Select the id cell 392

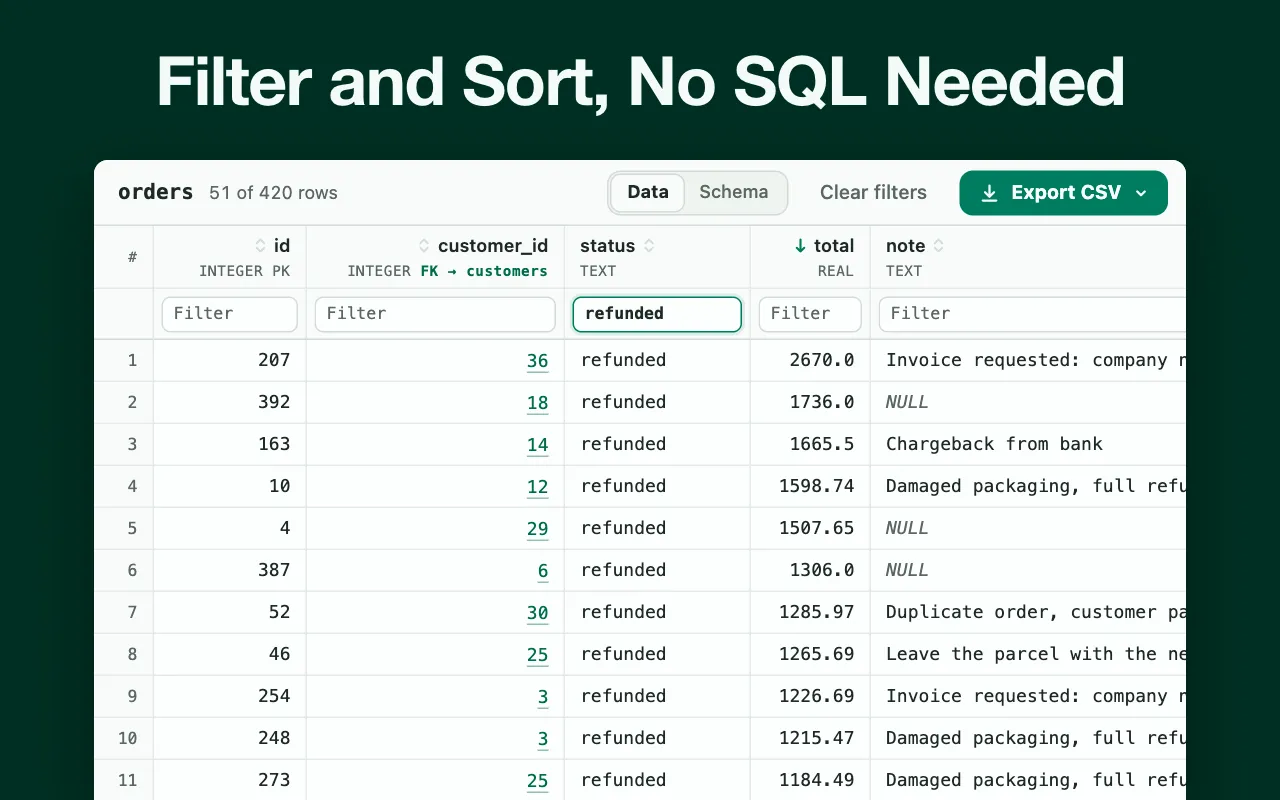pos(230,402)
